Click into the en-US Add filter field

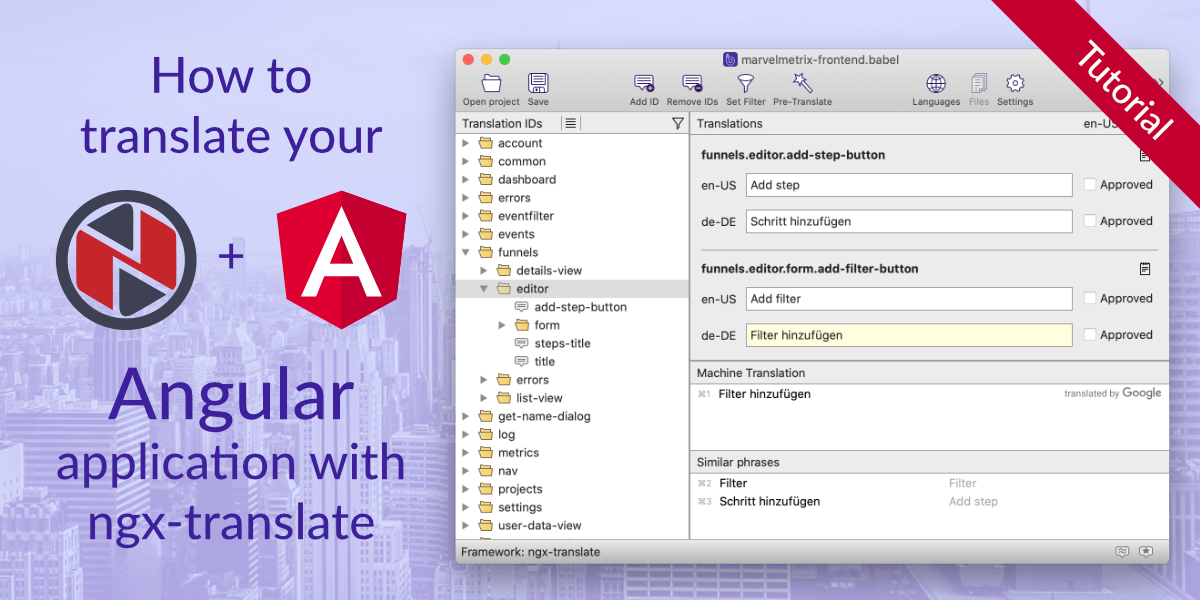click(909, 298)
